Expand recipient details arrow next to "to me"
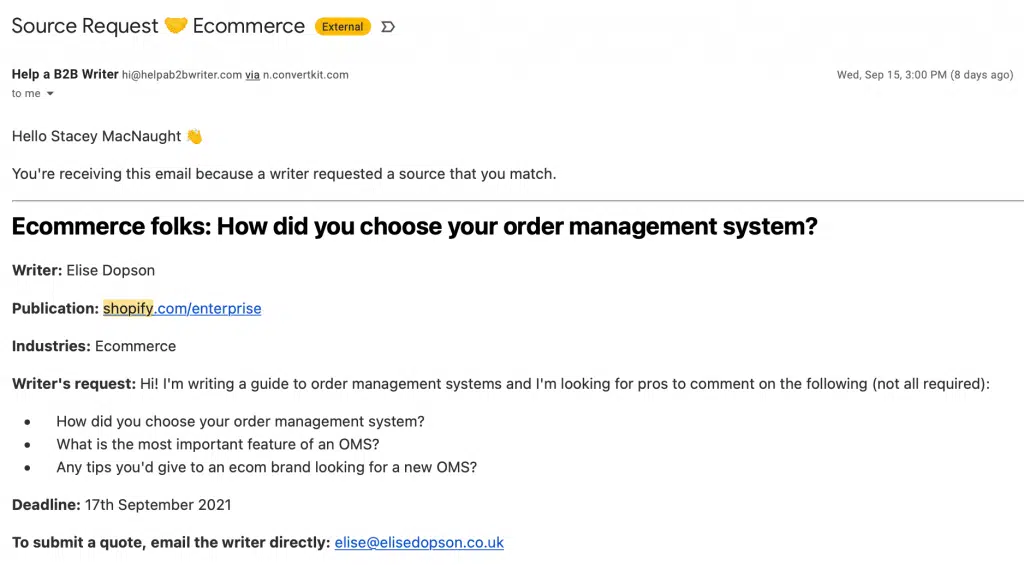This screenshot has height=565, width=1024. click(x=50, y=94)
